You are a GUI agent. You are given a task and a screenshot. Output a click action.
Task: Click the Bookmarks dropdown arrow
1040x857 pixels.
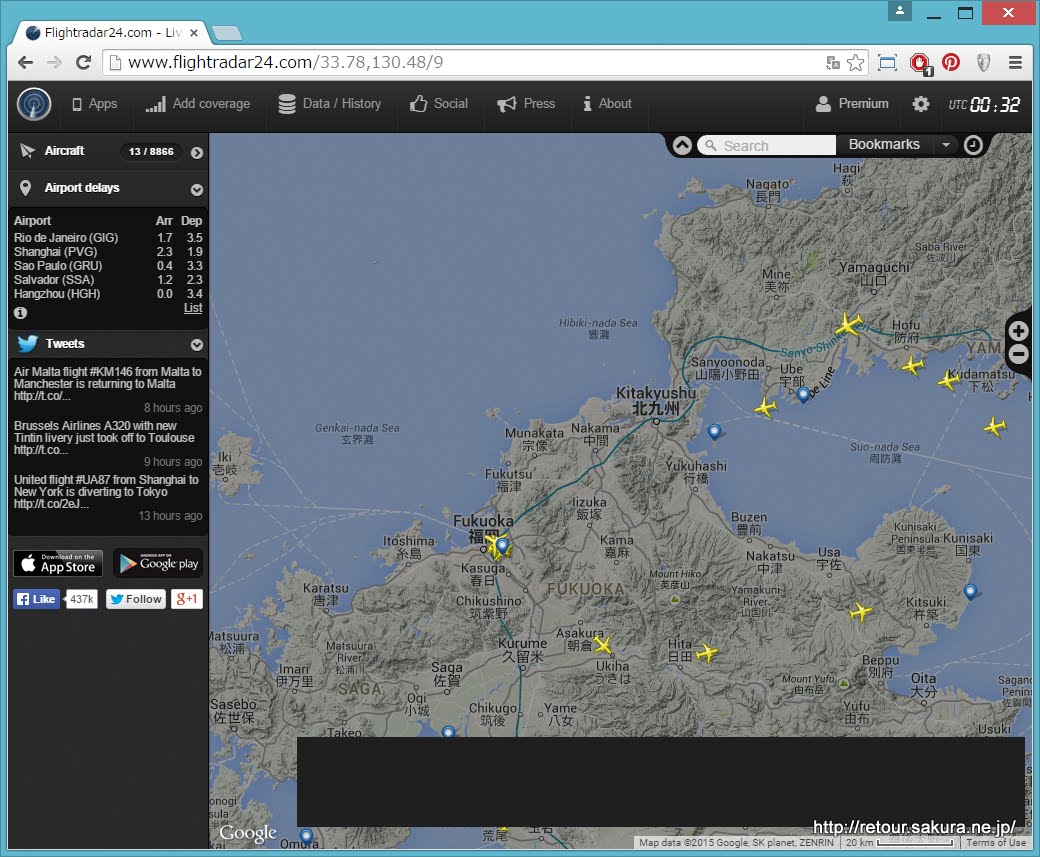(946, 145)
